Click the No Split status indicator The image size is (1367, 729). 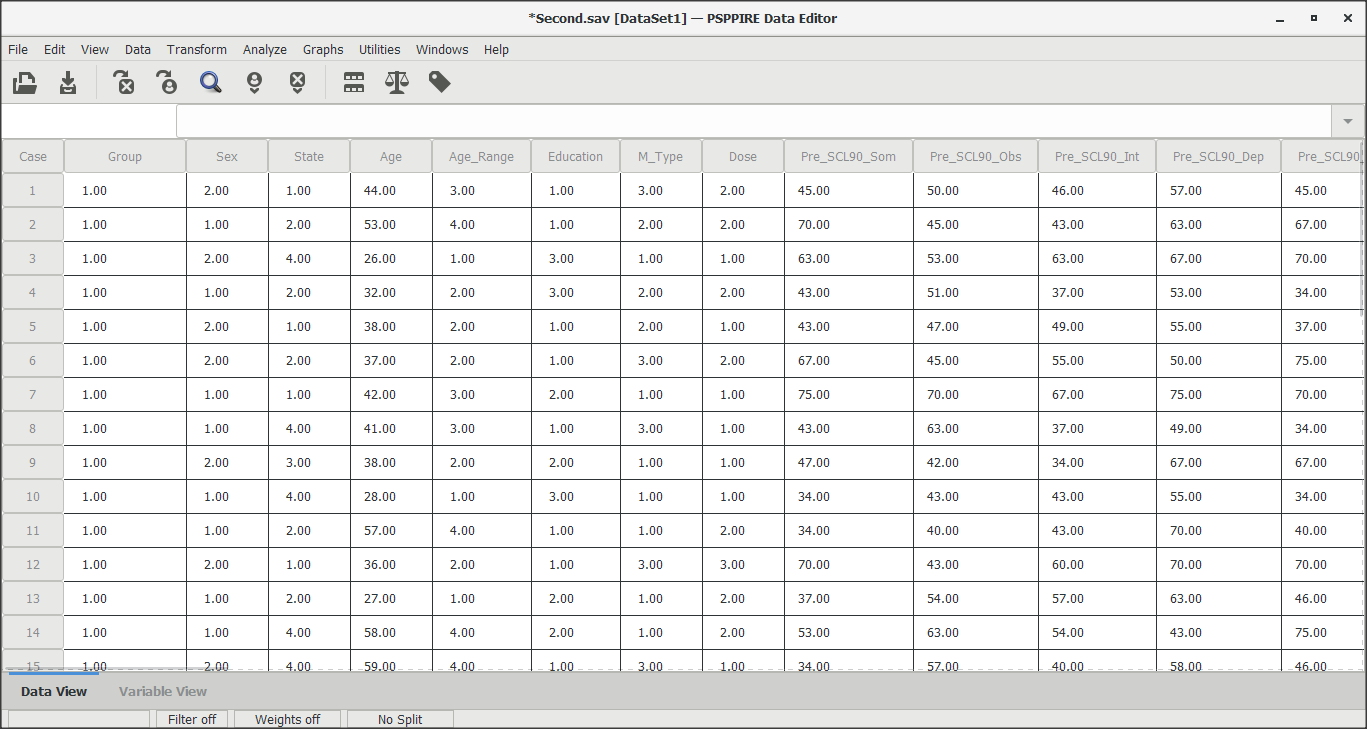pyautogui.click(x=400, y=719)
